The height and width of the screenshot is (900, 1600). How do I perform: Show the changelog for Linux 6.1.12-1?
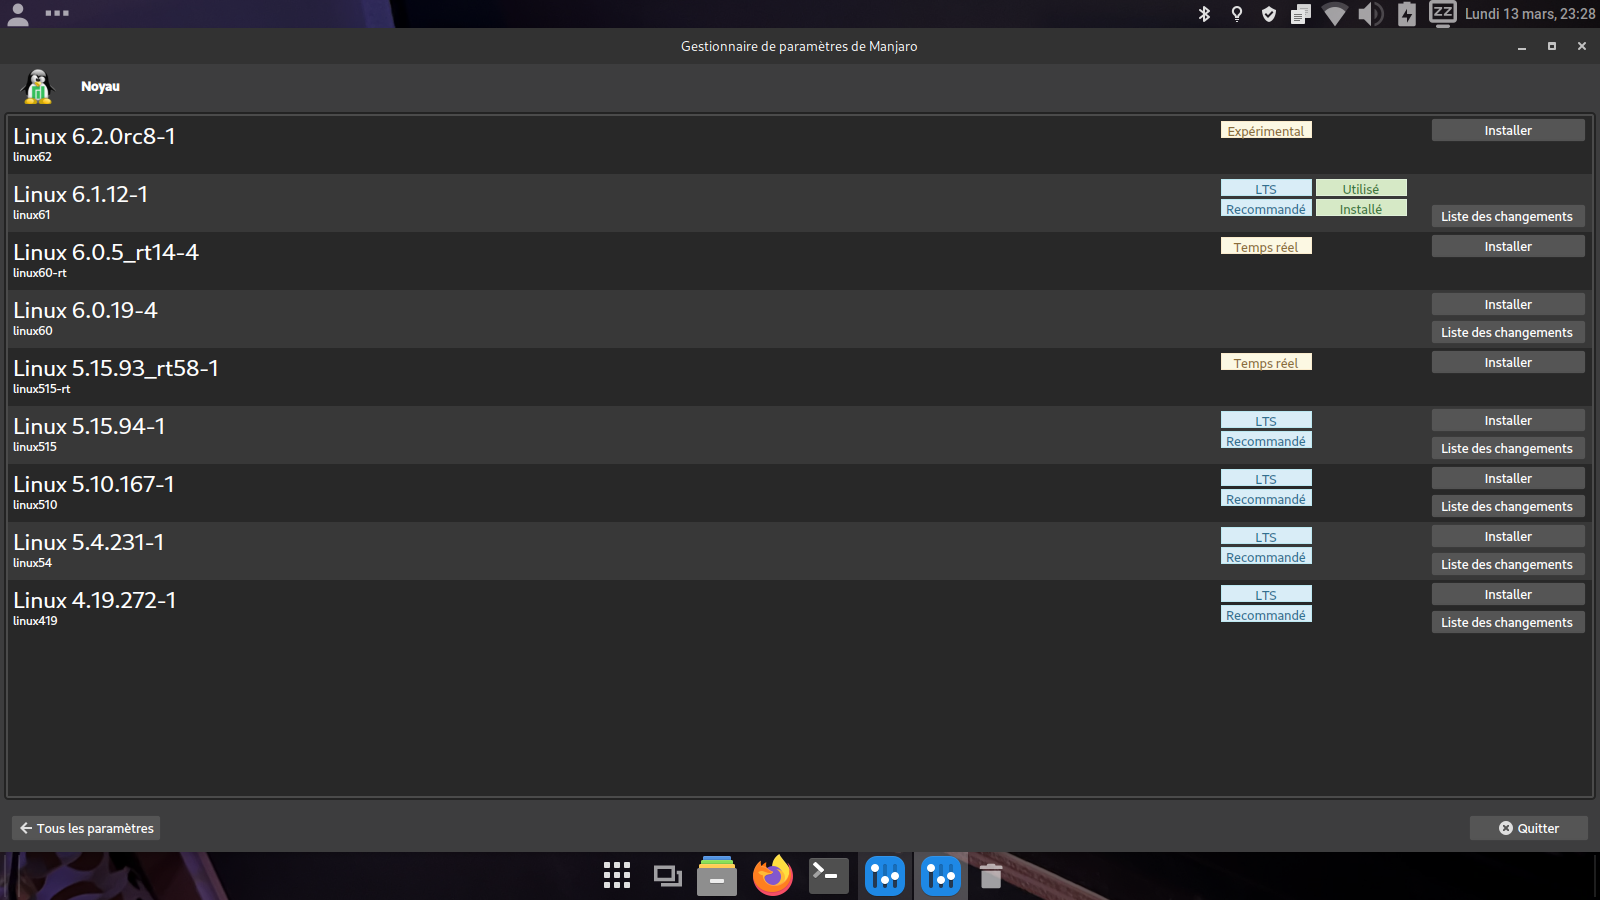click(1508, 217)
